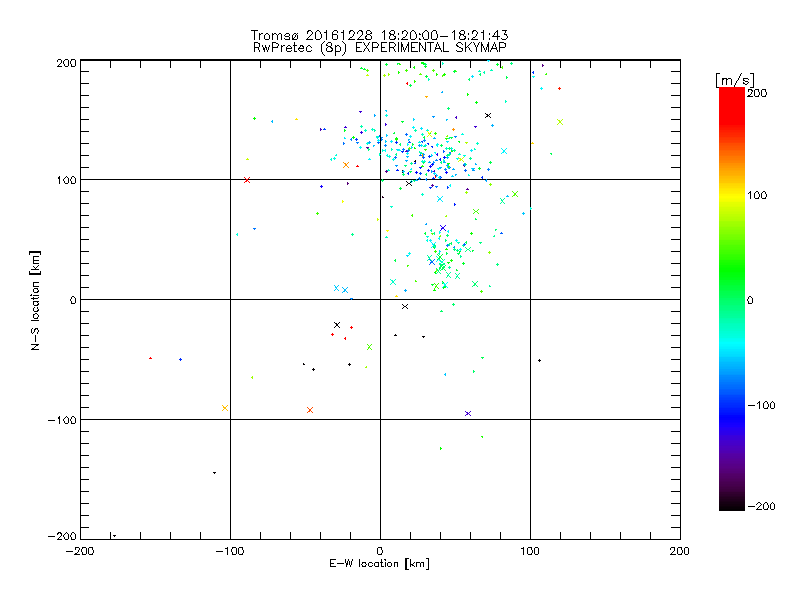The image size is (800, 600).
Task: Click the y-axis tick label "200"
Action: coord(66,63)
